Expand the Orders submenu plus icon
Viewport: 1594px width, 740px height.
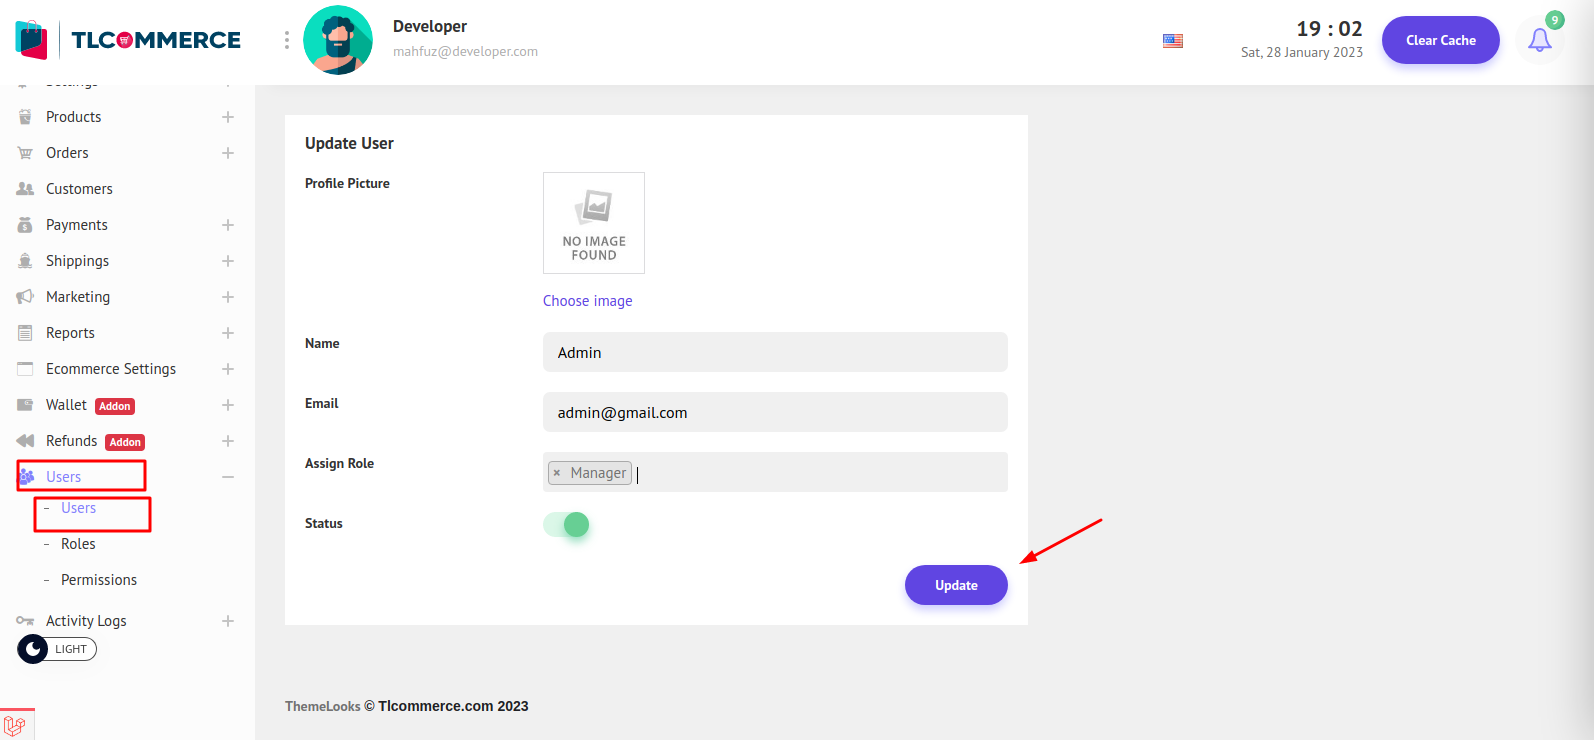228,153
